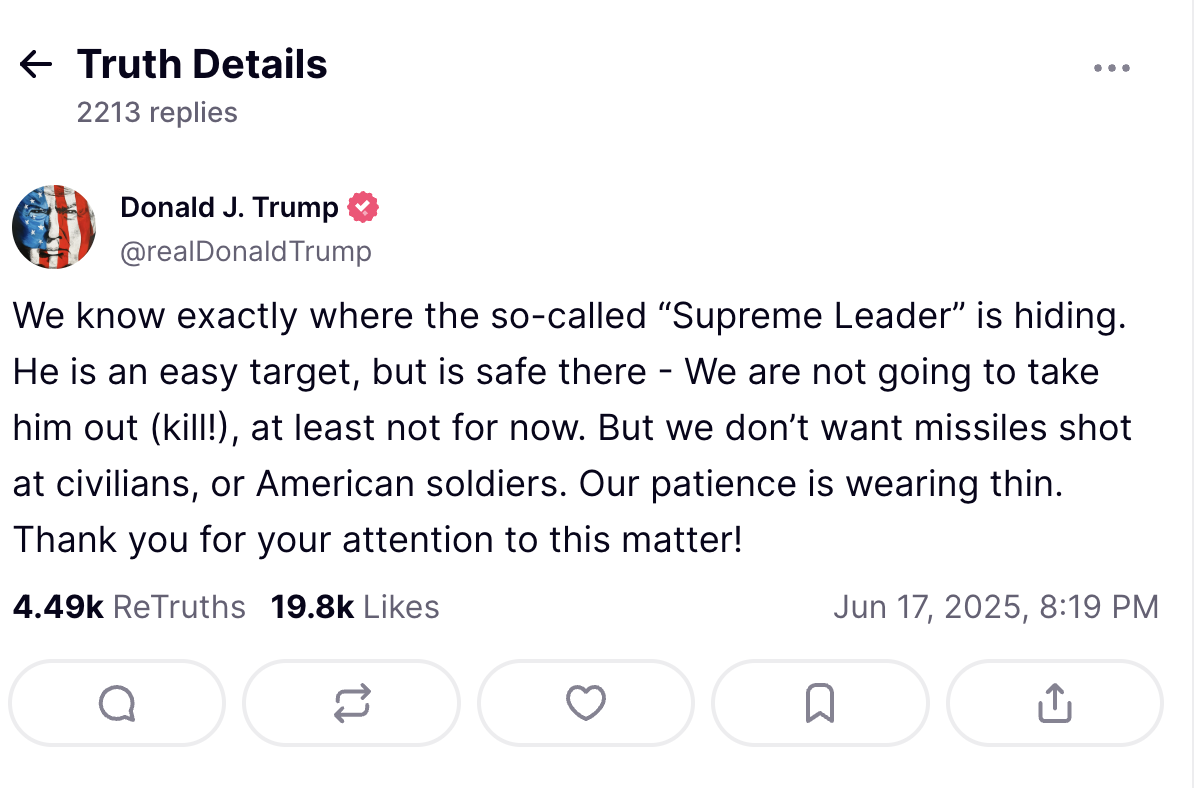Image resolution: width=1202 pixels, height=788 pixels.
Task: Click Donald J. Trump's flag profile avatar
Action: coord(54,227)
